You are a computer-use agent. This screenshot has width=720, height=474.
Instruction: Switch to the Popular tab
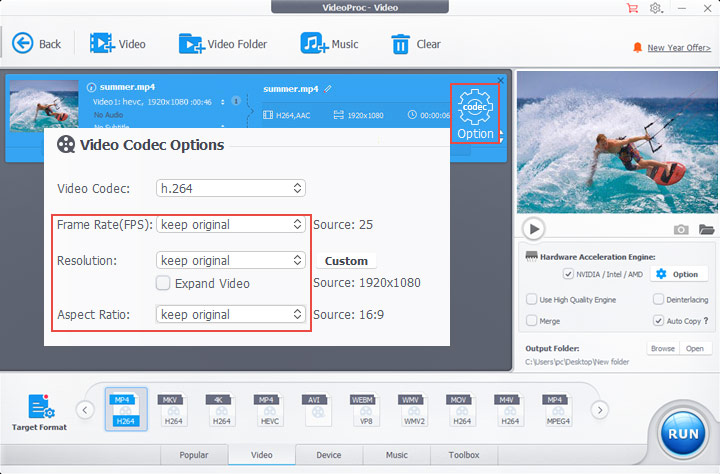point(194,455)
